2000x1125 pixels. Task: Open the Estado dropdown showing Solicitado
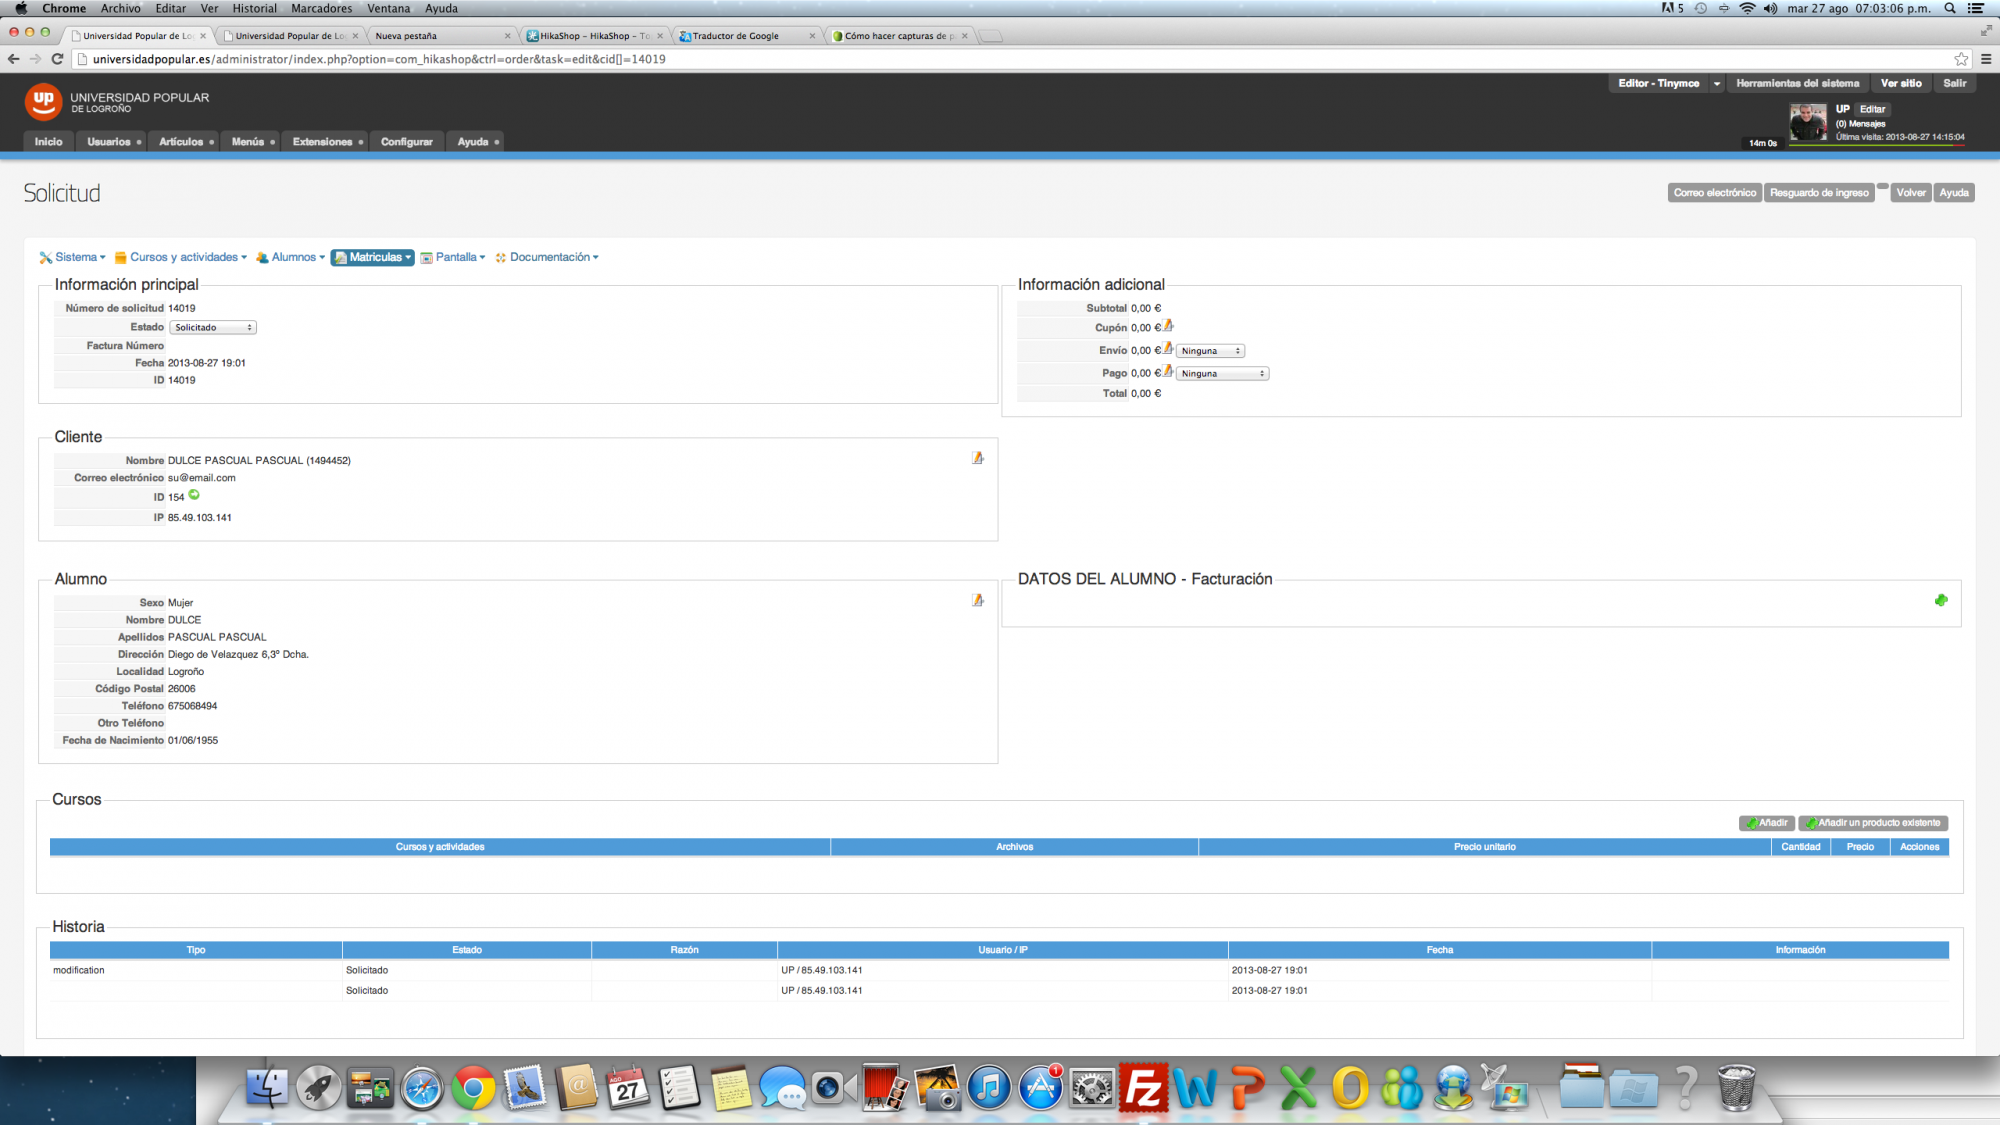coord(213,328)
